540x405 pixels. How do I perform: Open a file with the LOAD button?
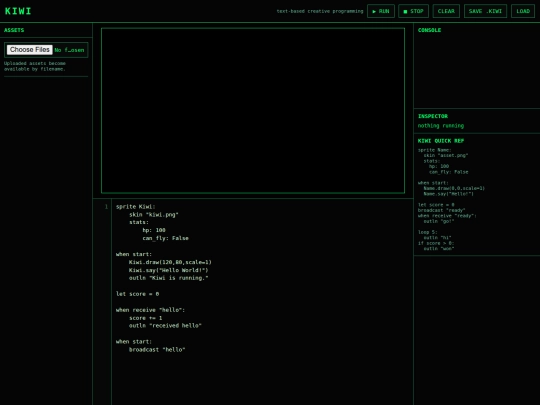pyautogui.click(x=523, y=11)
